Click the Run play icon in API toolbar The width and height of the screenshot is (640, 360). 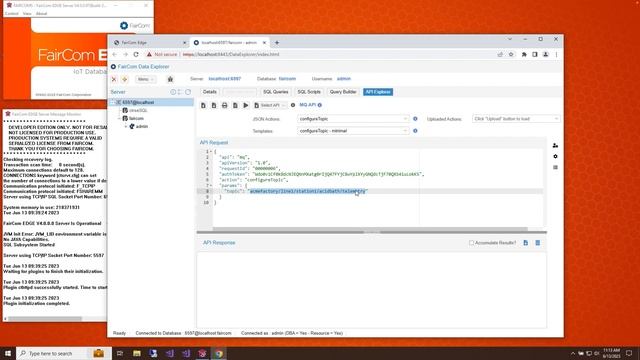point(246,105)
